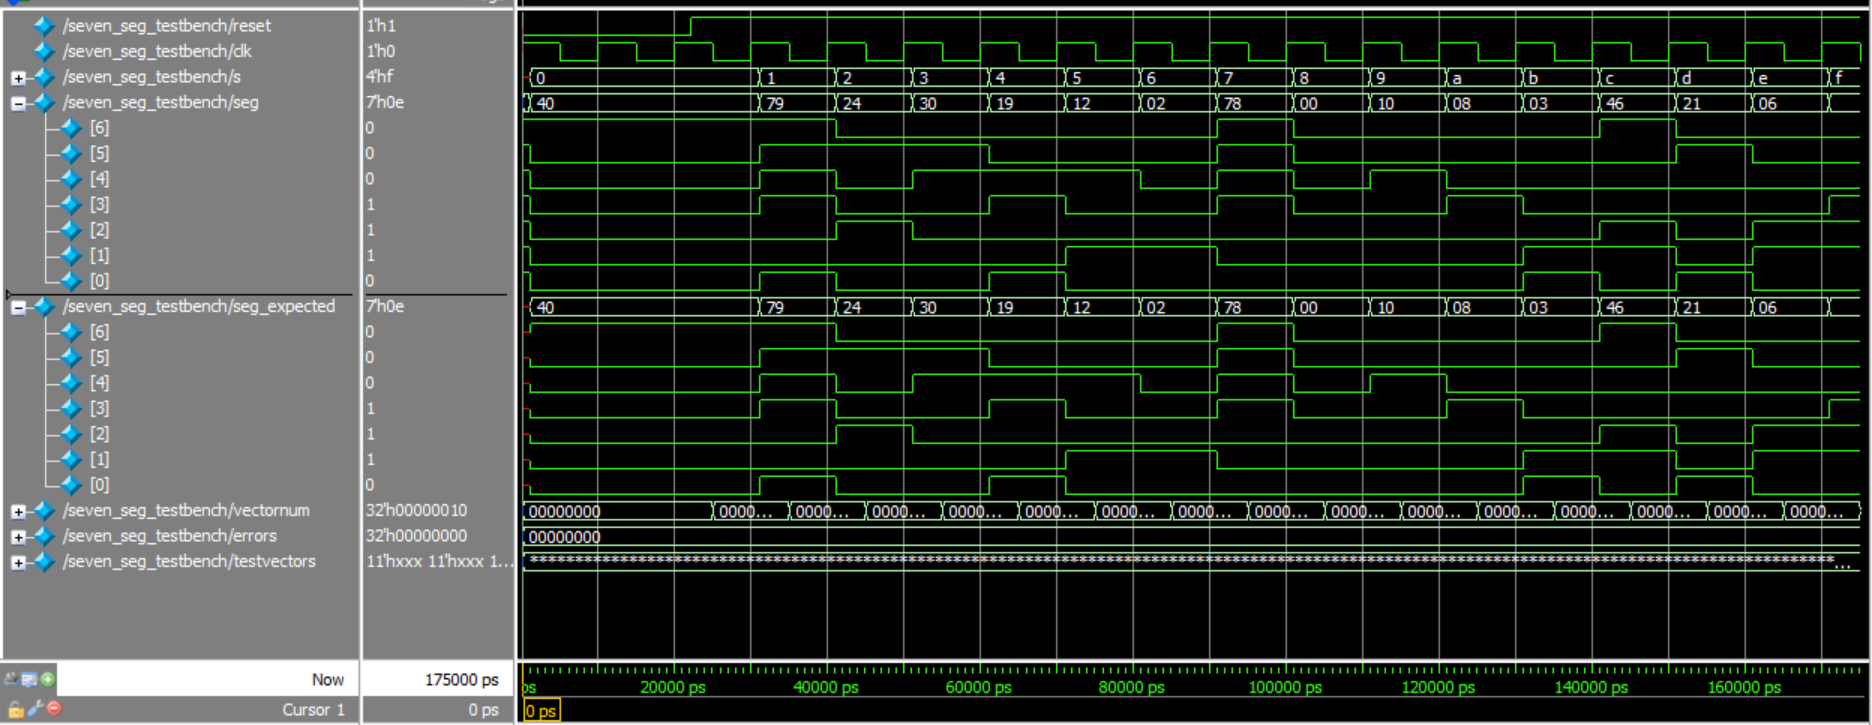Click the Cursor 1 name label
1872x725 pixels.
tap(312, 709)
